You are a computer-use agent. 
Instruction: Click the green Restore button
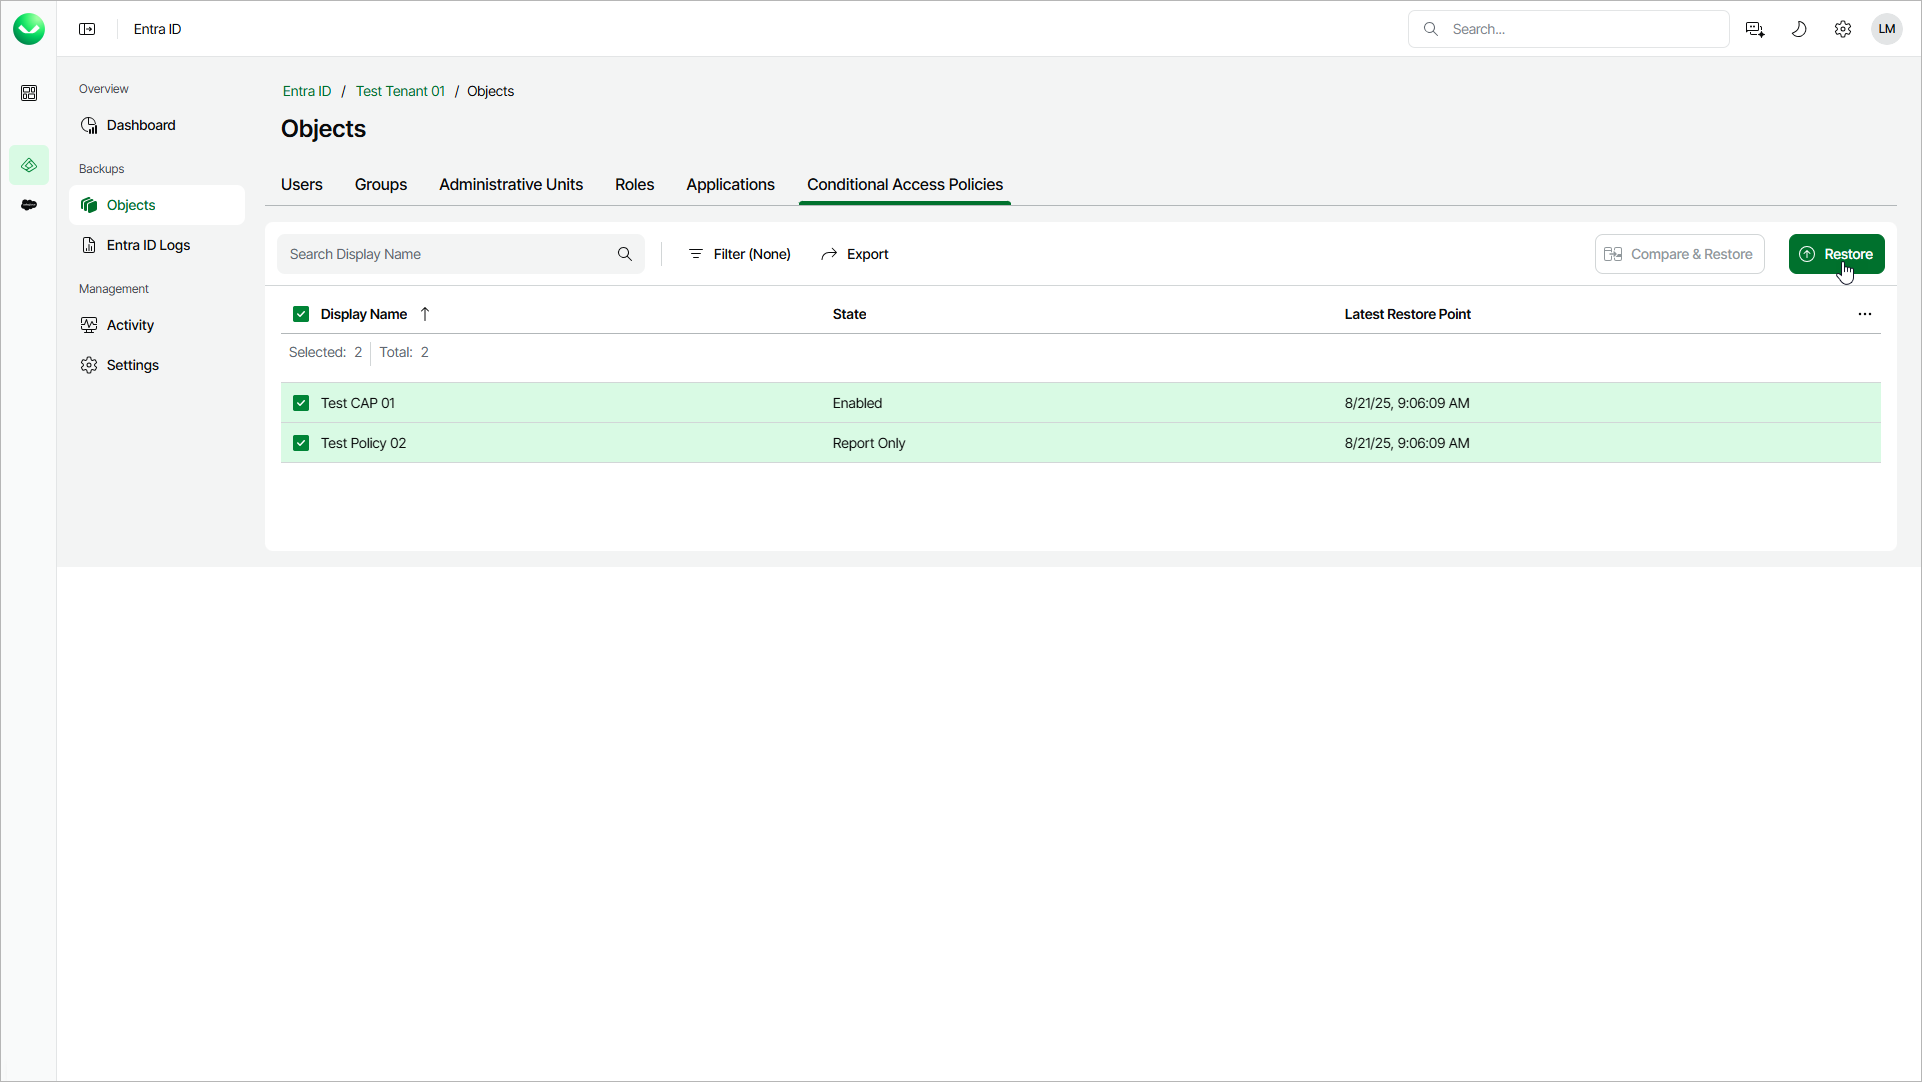point(1836,254)
